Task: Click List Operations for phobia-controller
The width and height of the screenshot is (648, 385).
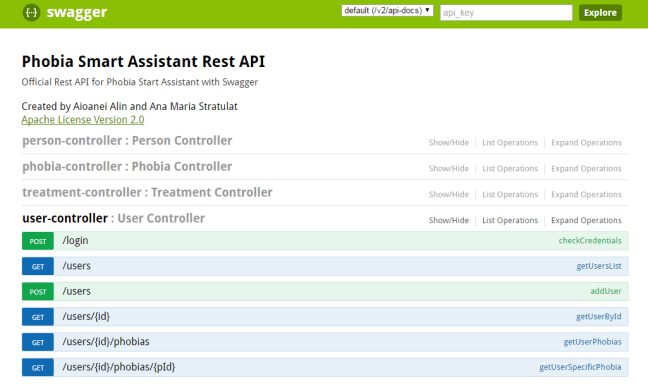Action: click(x=510, y=169)
